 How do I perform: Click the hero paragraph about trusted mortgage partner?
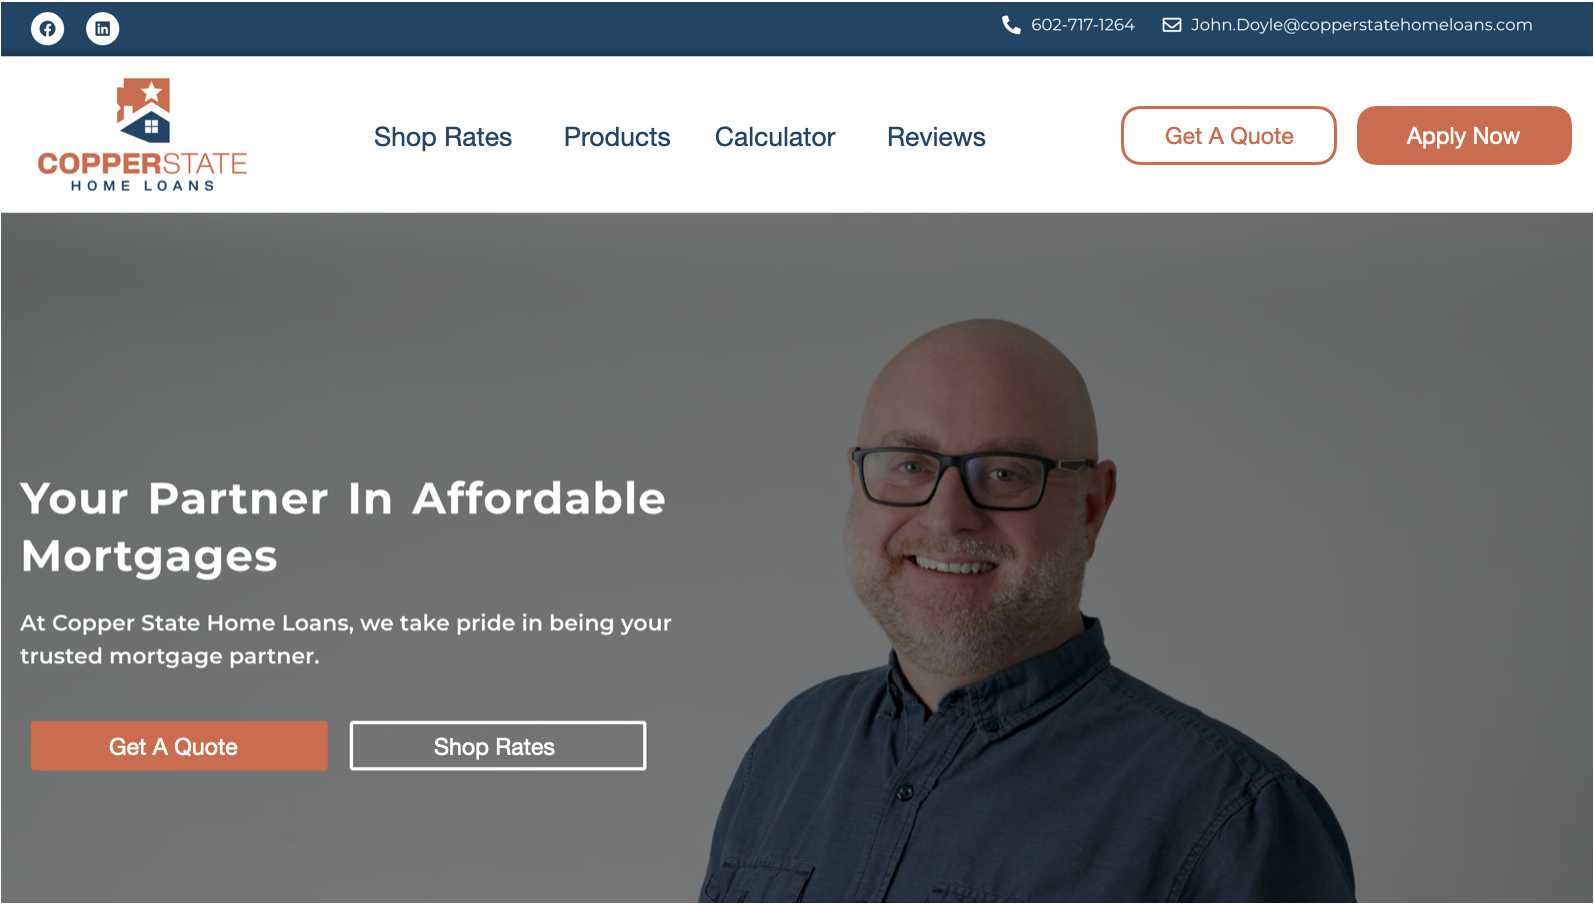(346, 639)
